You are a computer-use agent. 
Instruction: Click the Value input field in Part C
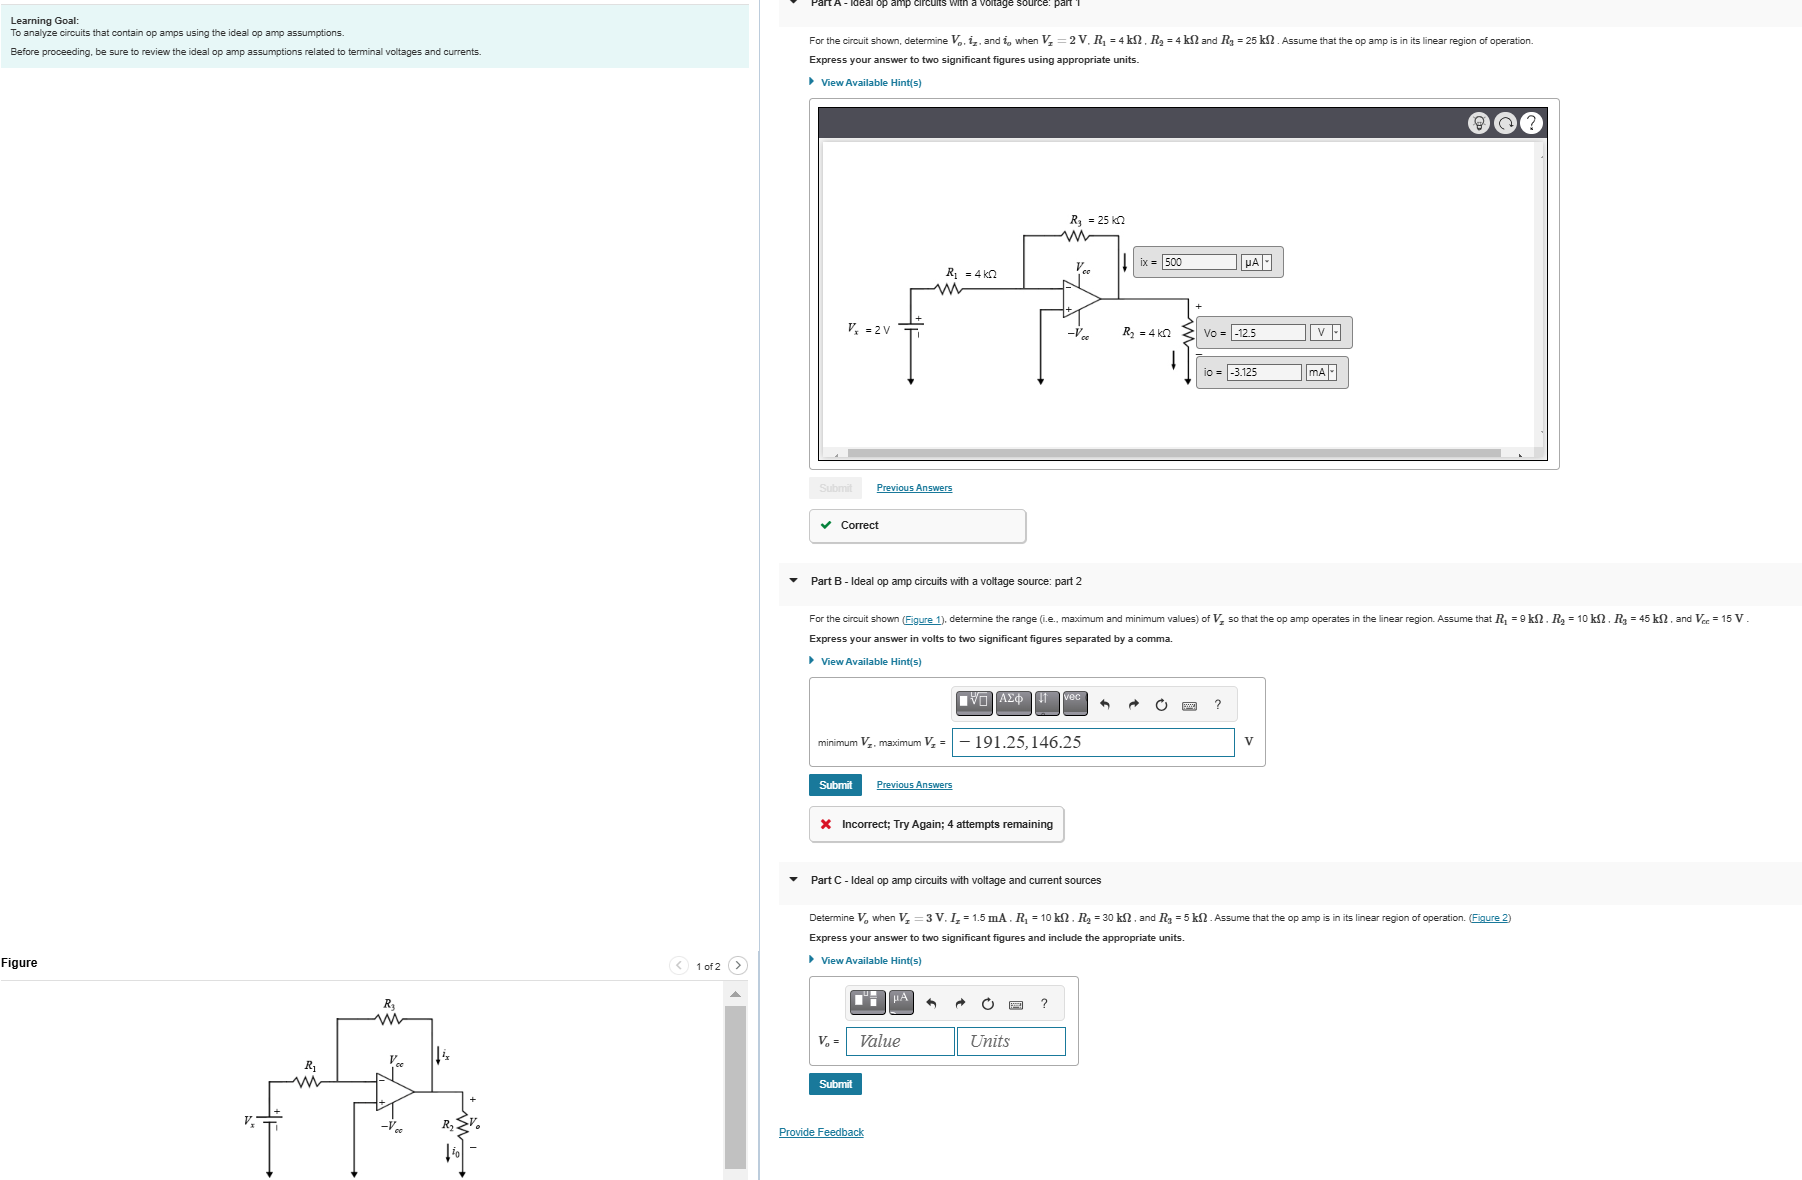899,1041
